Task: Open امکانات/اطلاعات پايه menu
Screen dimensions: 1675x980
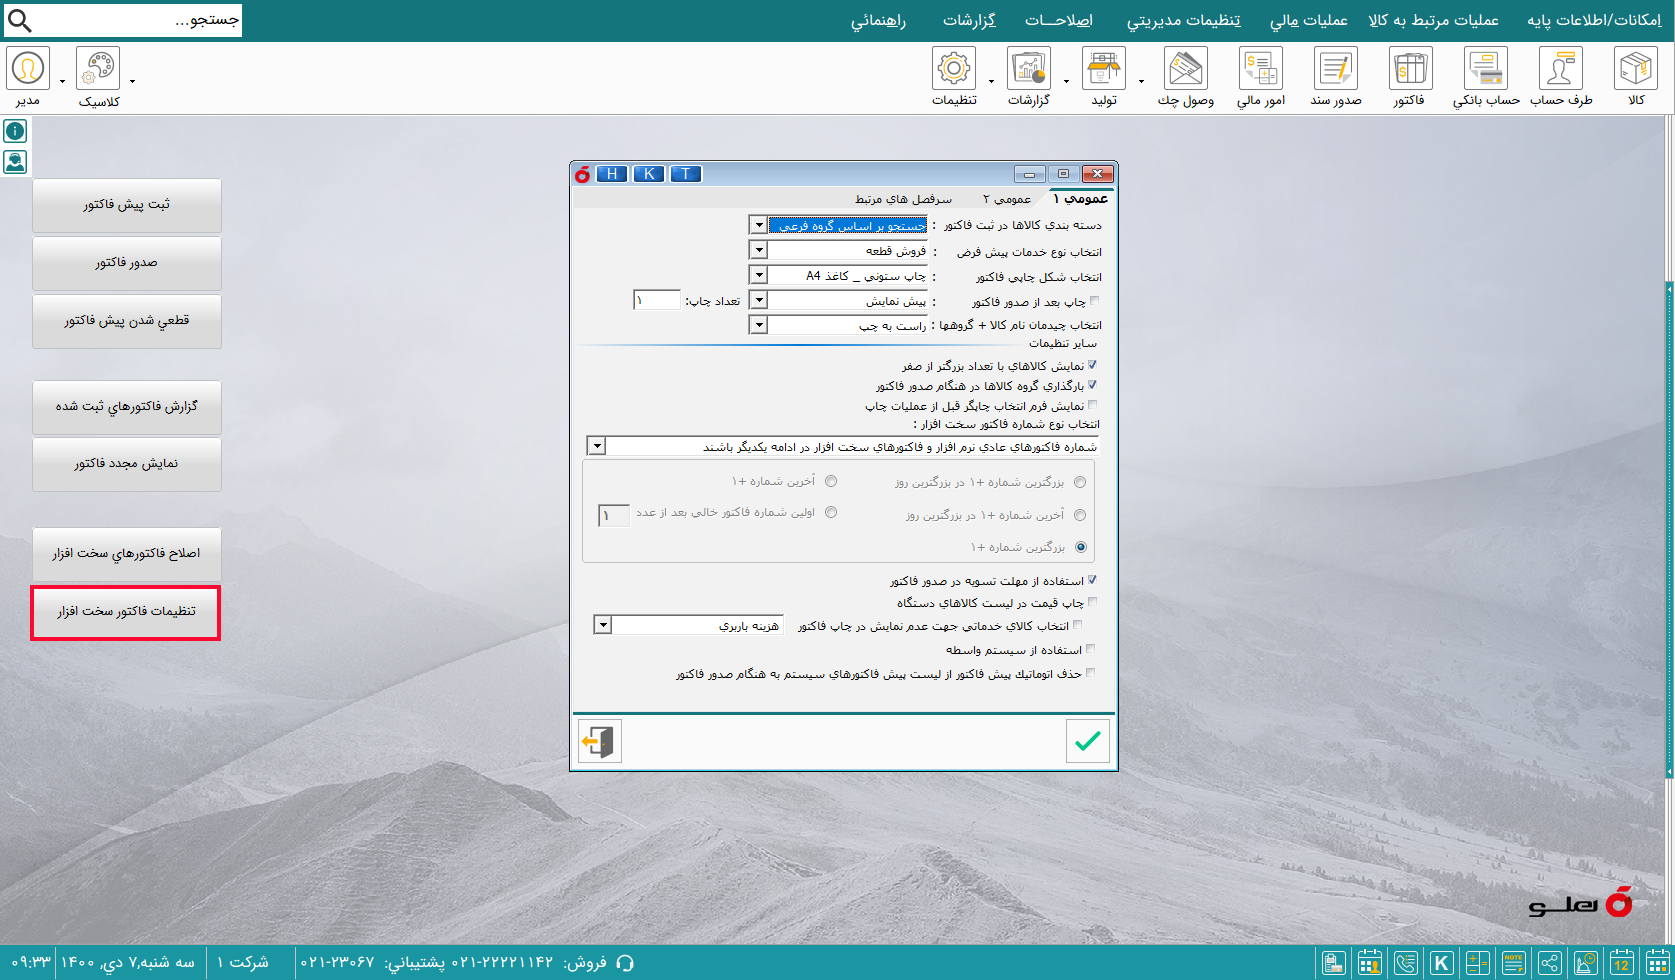Action: (1593, 20)
